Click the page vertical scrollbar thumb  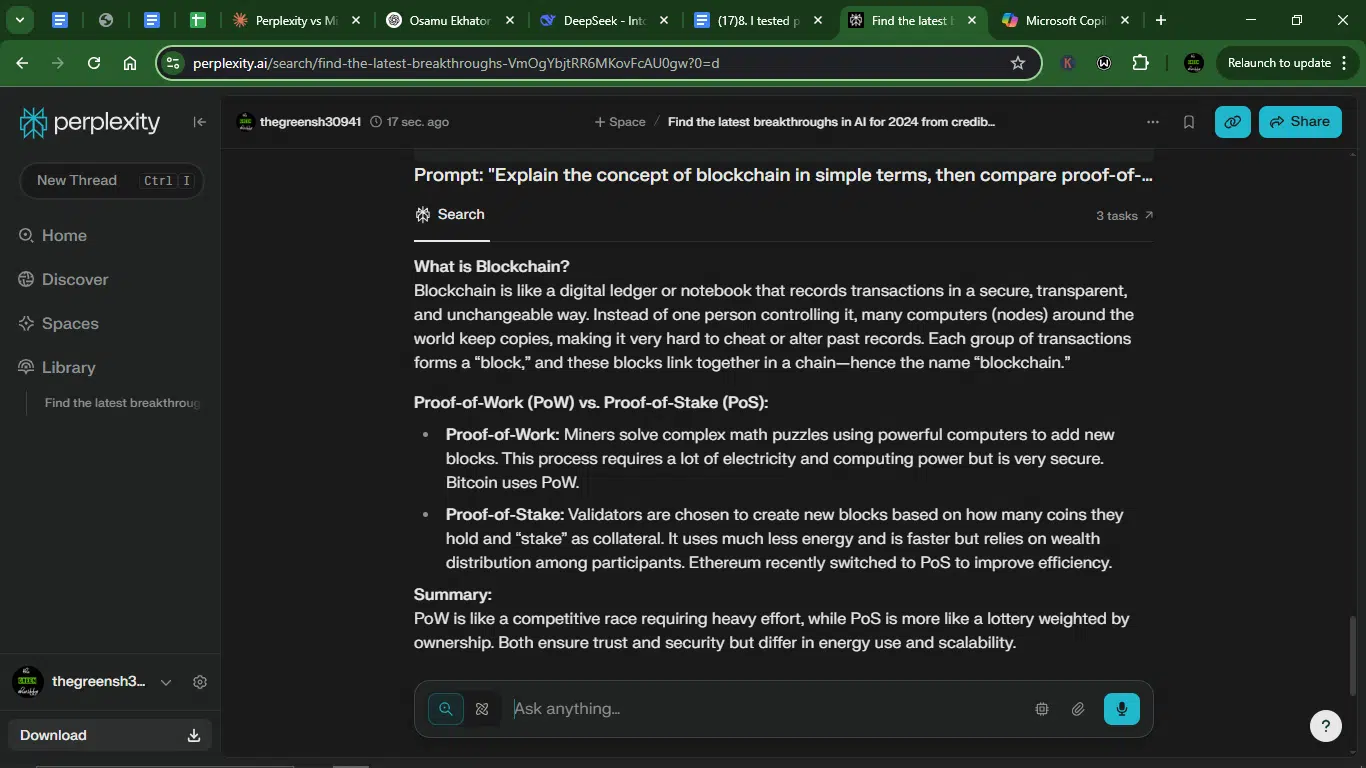pyautogui.click(x=1353, y=655)
